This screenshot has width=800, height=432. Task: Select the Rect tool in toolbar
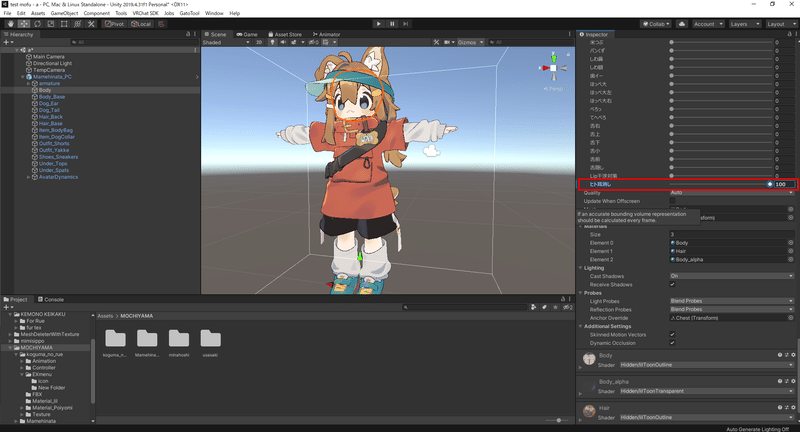[64, 24]
